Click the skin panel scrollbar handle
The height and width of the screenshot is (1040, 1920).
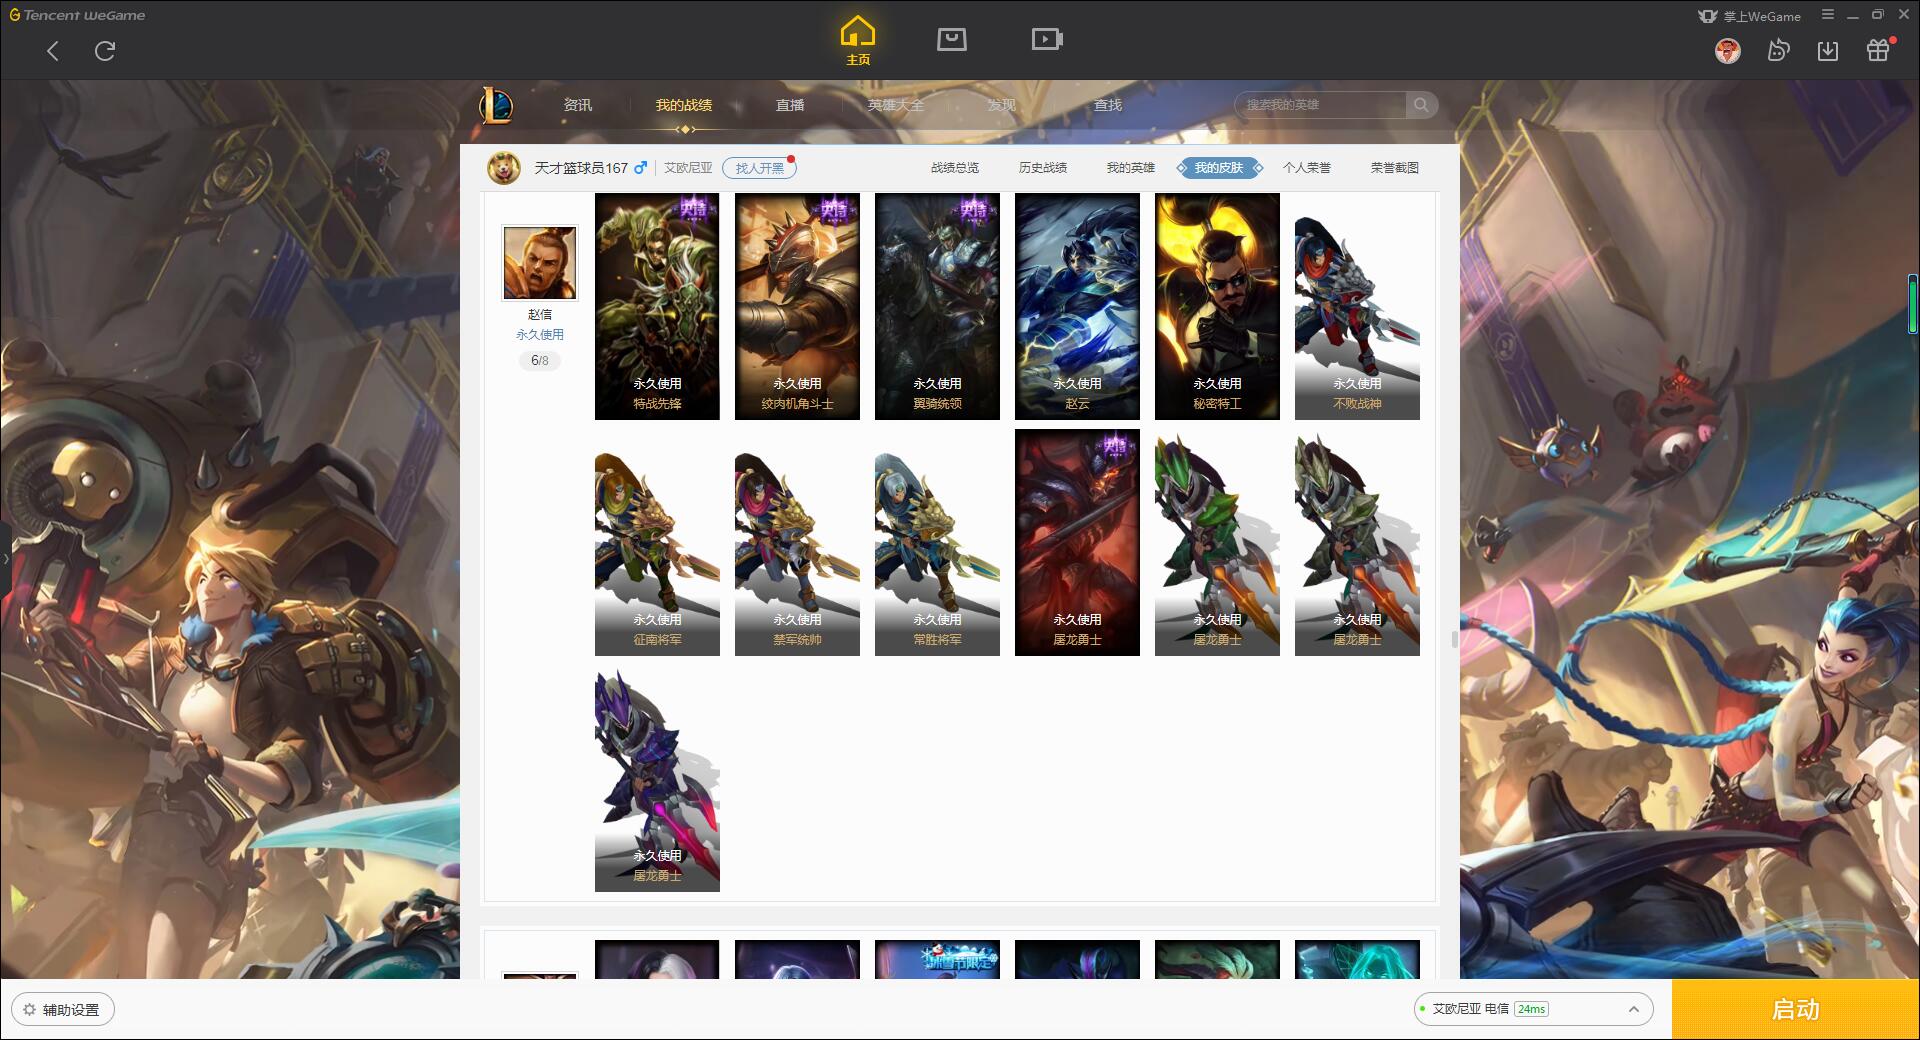tap(1455, 638)
